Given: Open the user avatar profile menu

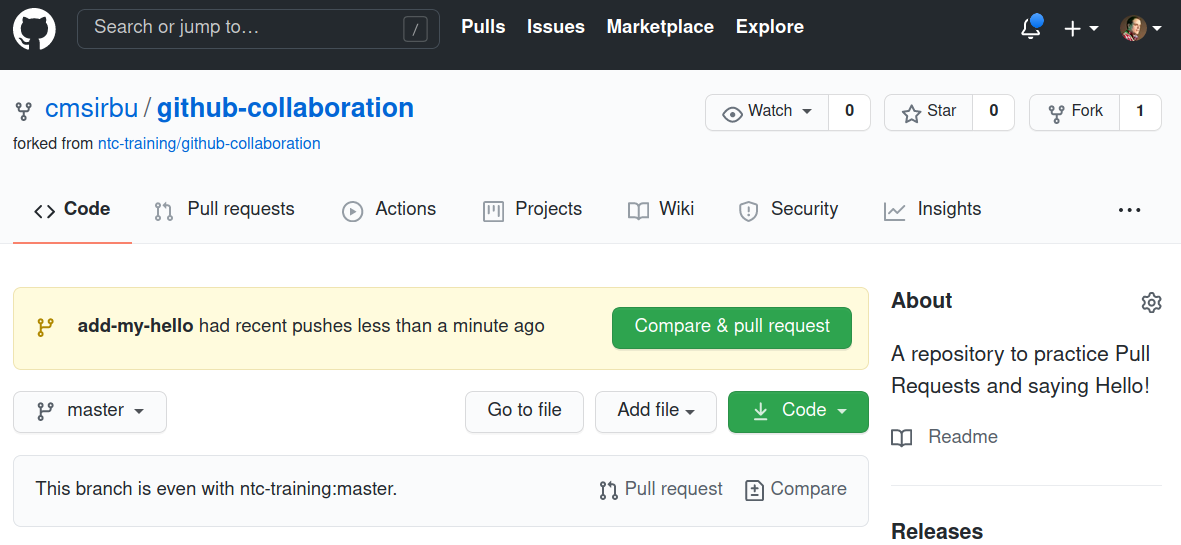Looking at the screenshot, I should point(1140,28).
